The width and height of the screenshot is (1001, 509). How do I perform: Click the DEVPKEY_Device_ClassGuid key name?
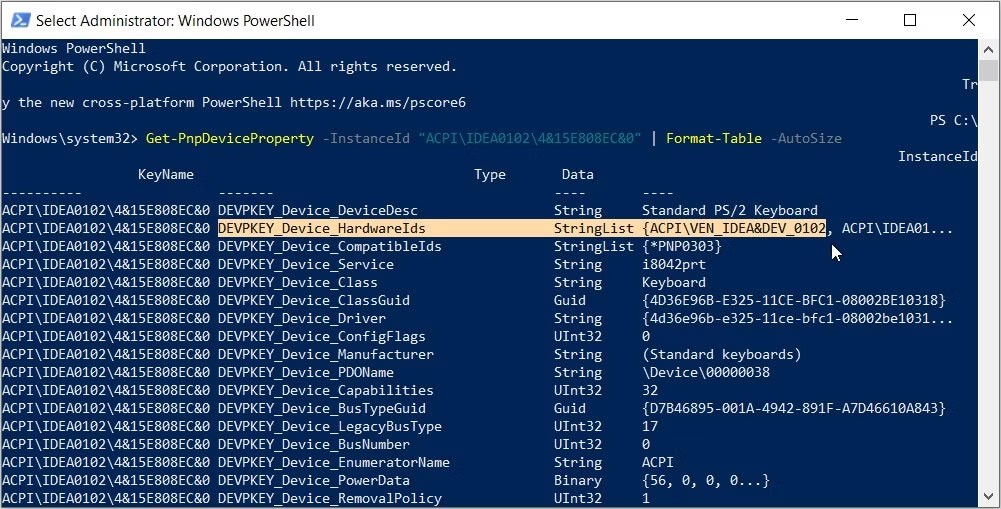(314, 301)
